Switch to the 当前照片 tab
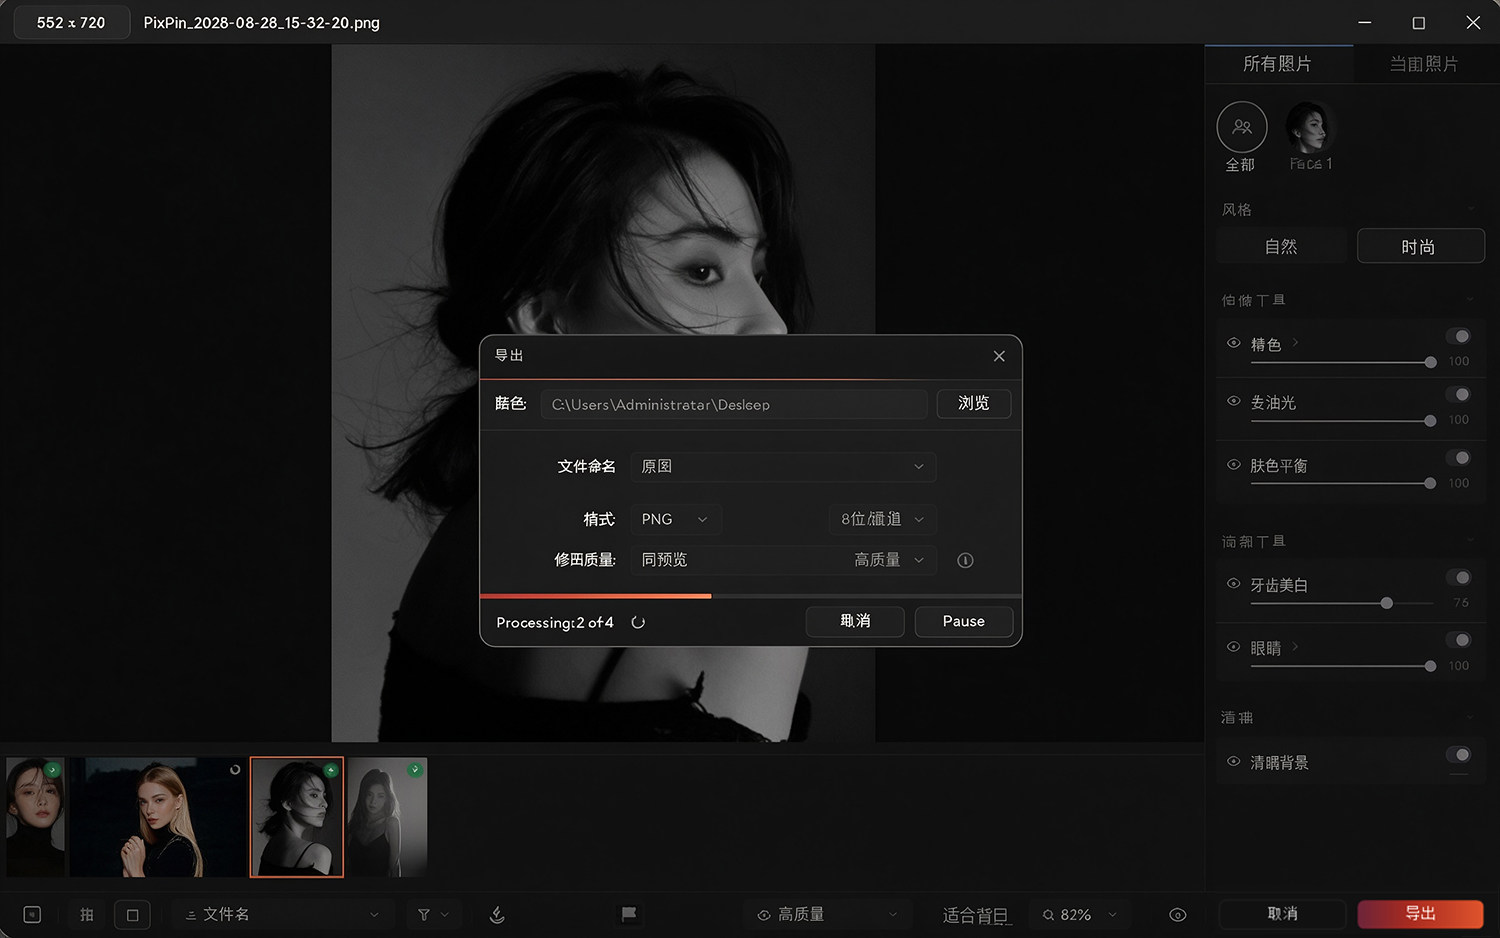 (x=1424, y=64)
